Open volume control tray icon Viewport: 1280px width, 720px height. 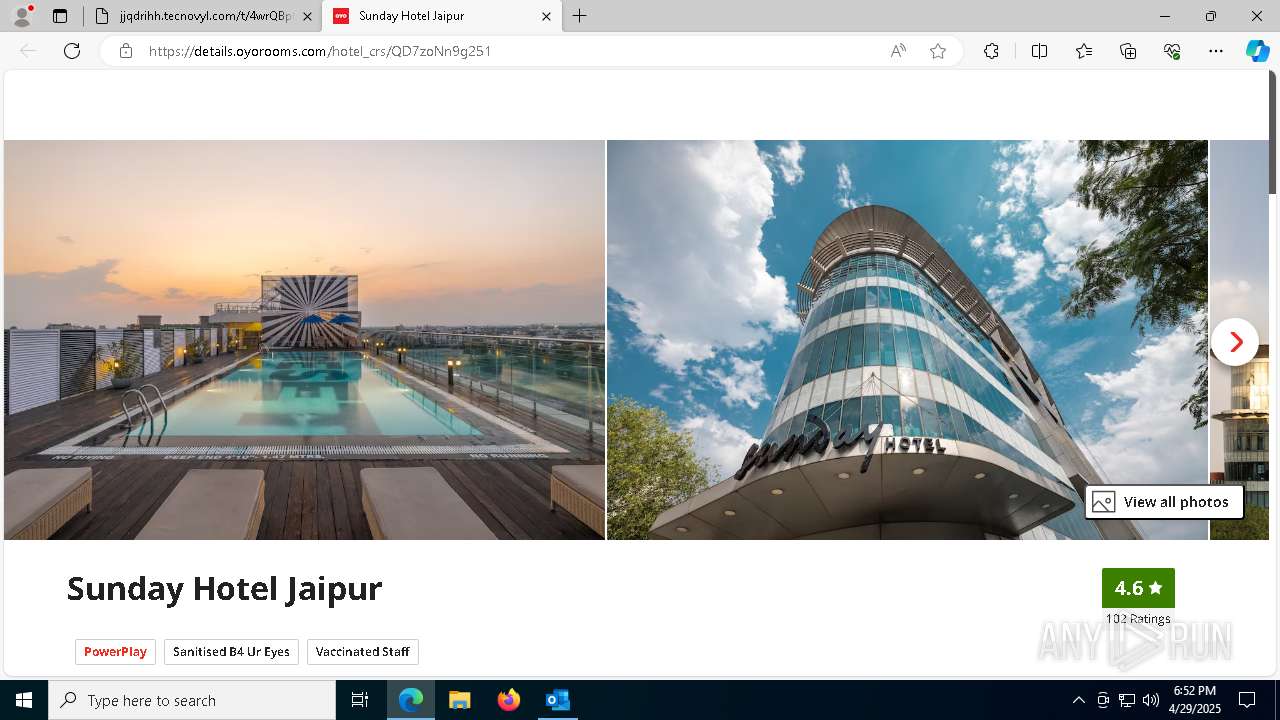(1151, 700)
